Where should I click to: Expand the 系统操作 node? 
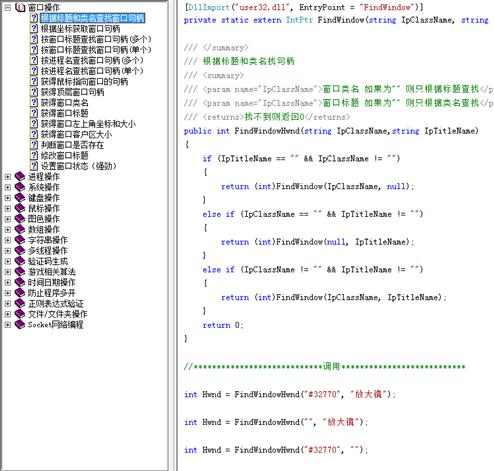[x=8, y=187]
